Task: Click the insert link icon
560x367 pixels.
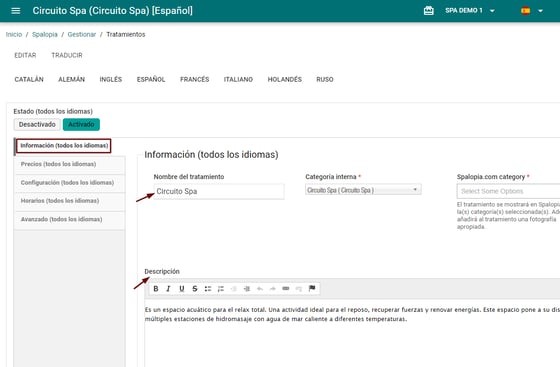Action: click(286, 288)
